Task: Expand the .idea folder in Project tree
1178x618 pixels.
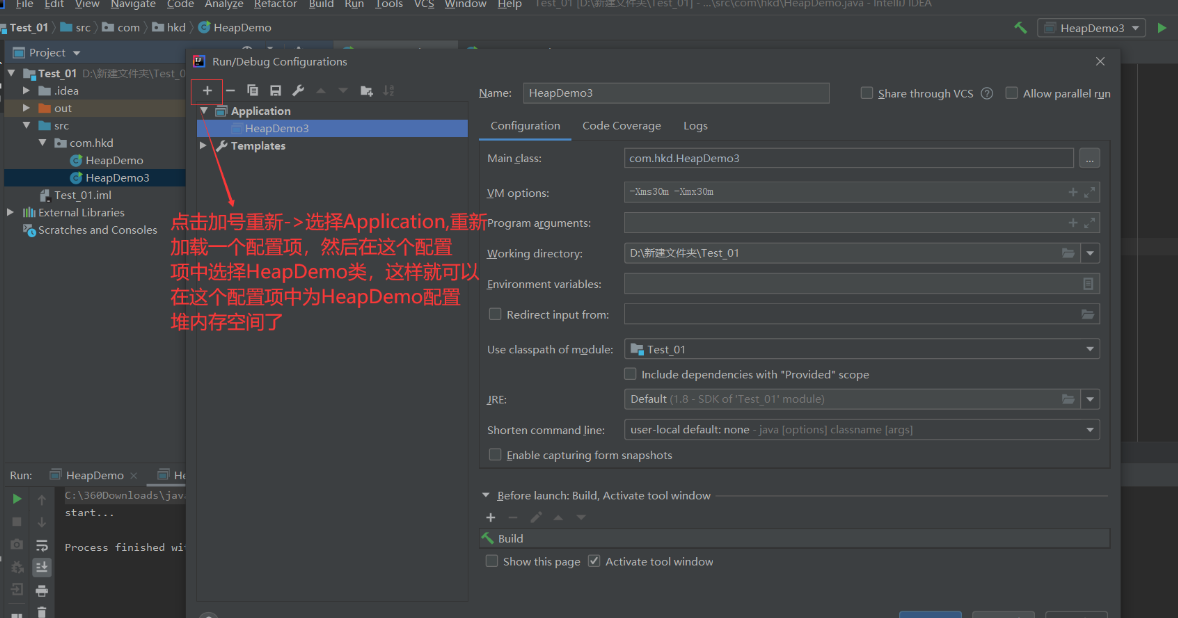Action: tap(26, 91)
